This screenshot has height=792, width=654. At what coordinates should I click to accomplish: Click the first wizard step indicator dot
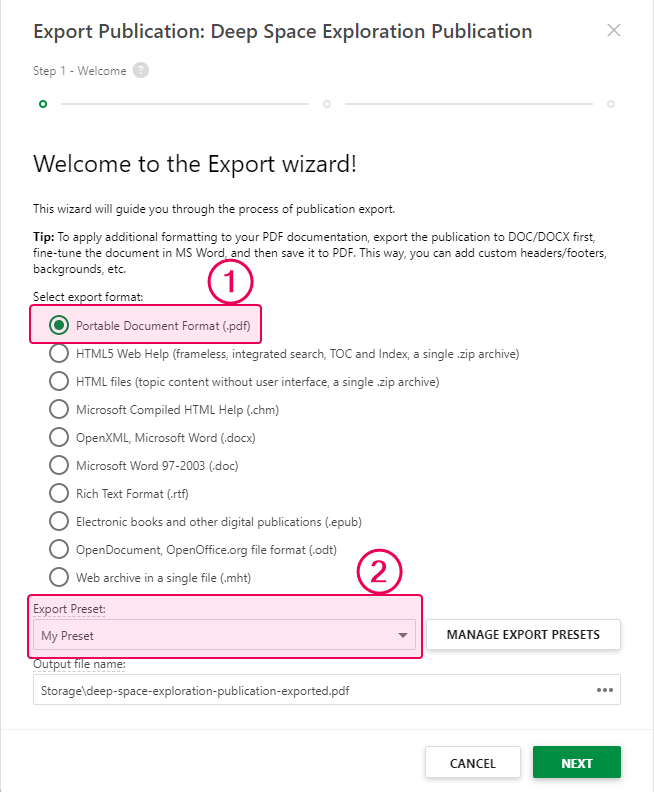point(42,103)
